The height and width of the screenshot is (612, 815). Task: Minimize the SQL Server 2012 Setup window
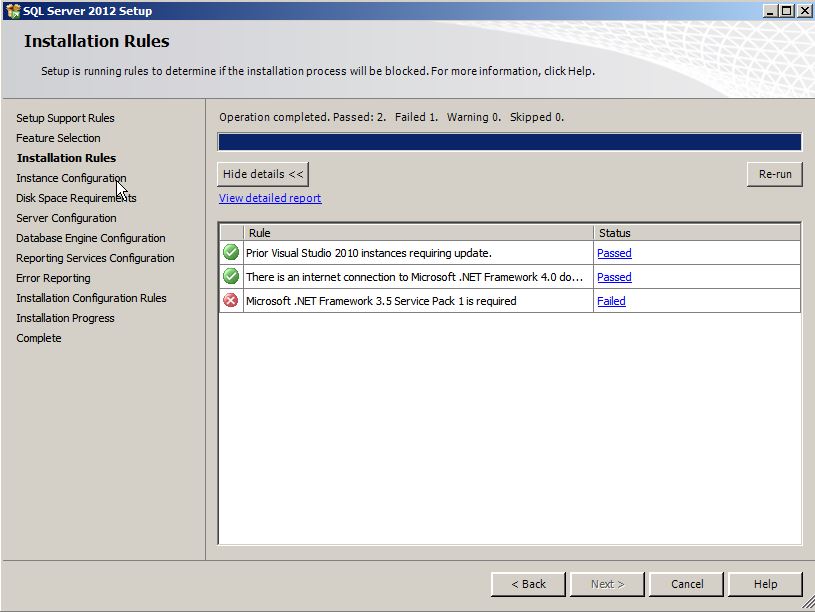[x=771, y=10]
